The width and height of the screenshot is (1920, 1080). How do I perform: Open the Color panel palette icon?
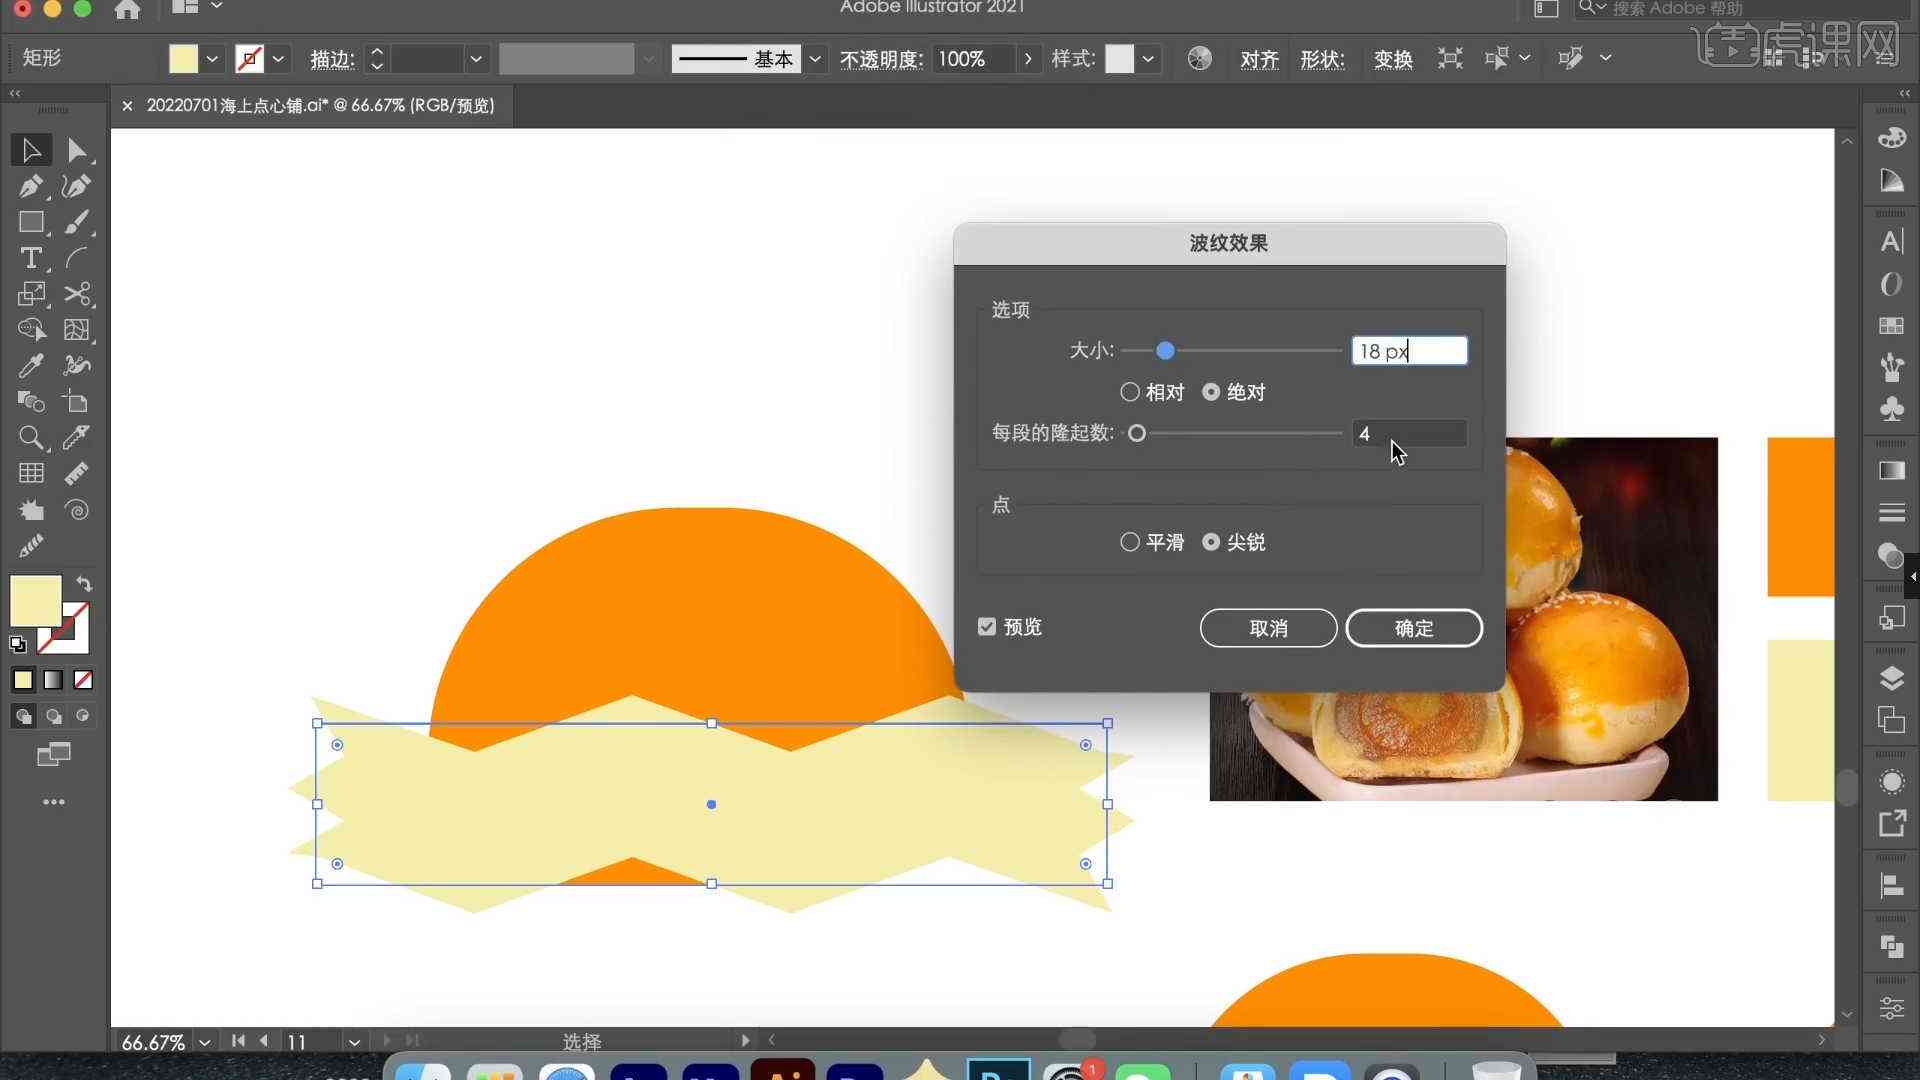[x=1891, y=138]
